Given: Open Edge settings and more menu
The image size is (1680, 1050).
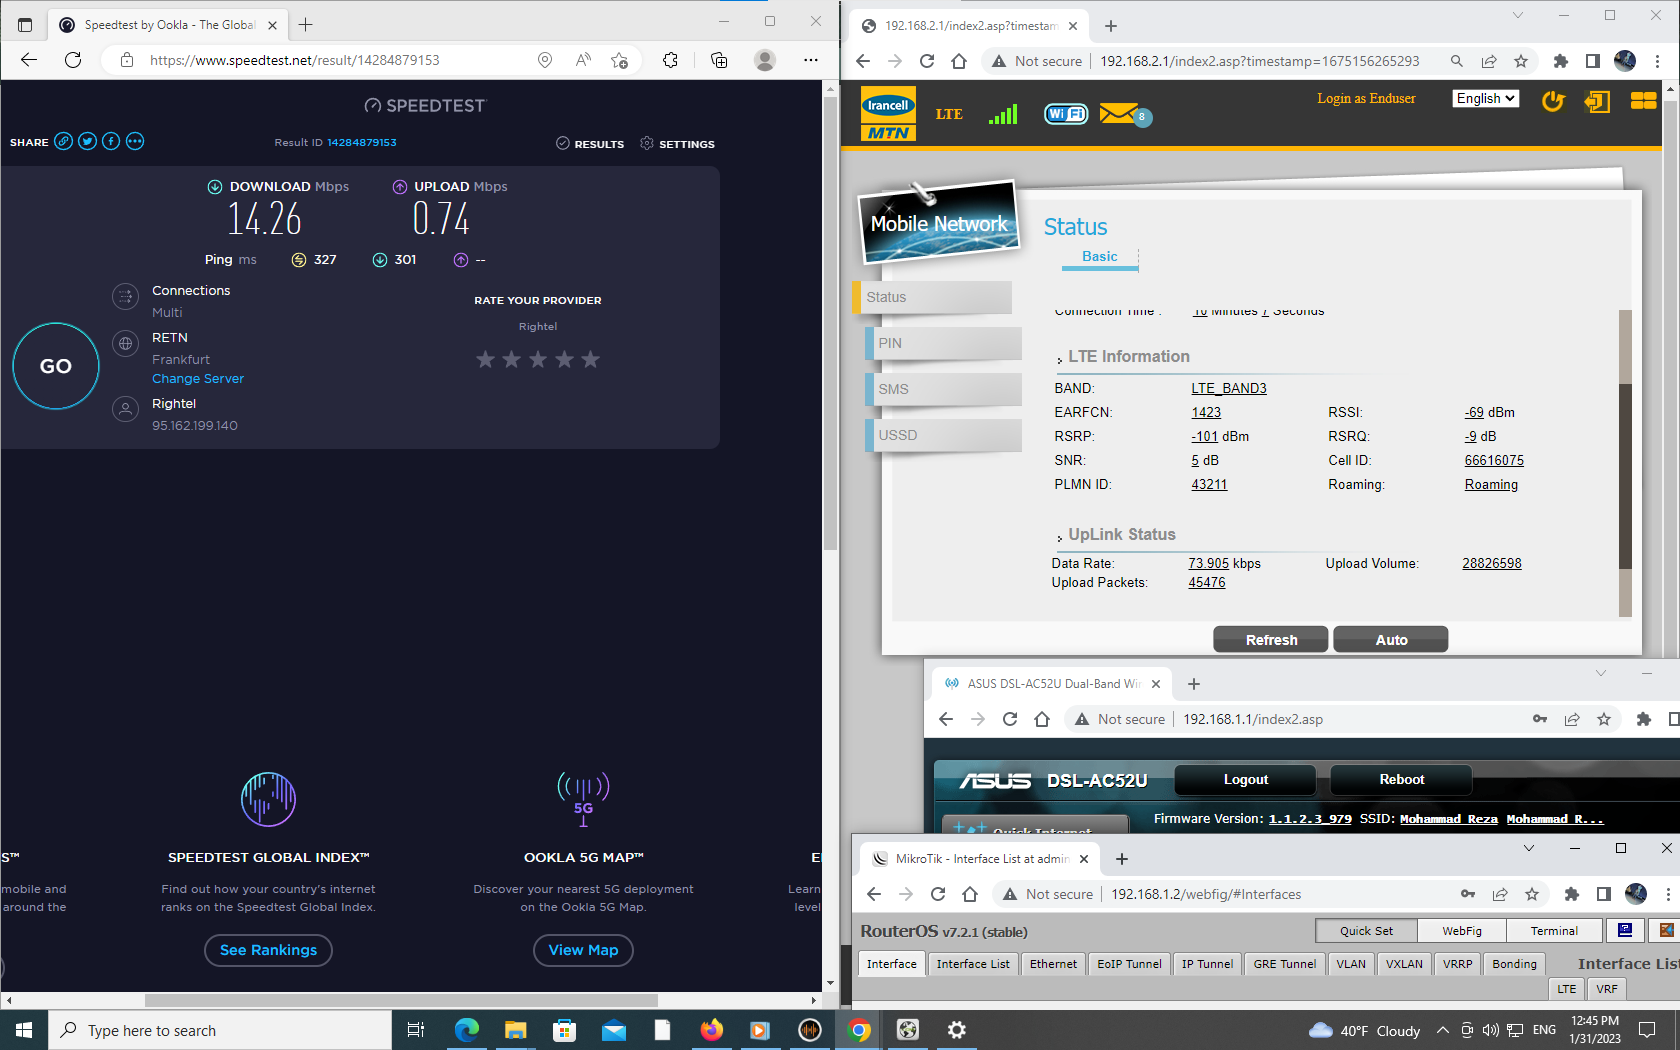Looking at the screenshot, I should pyautogui.click(x=811, y=60).
